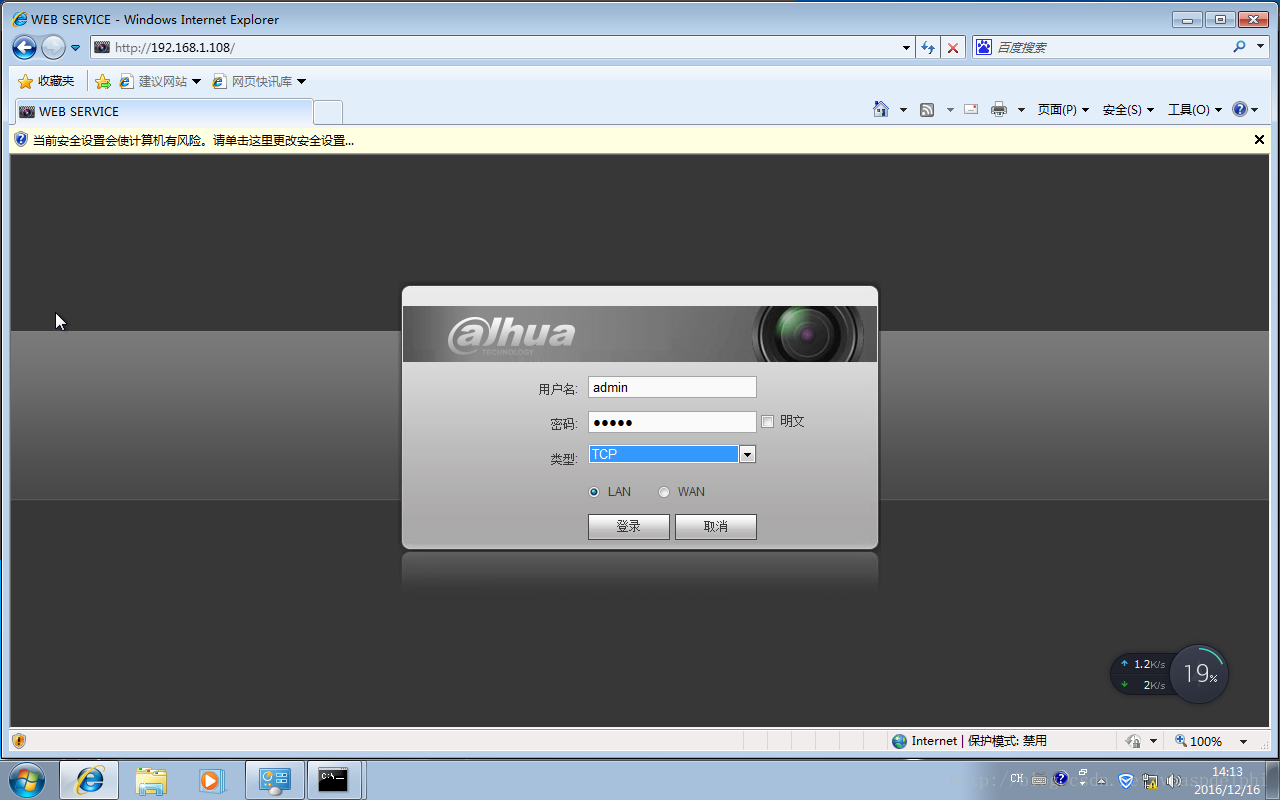The image size is (1280, 800).
Task: Enable the 明文 plaintext checkbox
Action: click(x=768, y=422)
